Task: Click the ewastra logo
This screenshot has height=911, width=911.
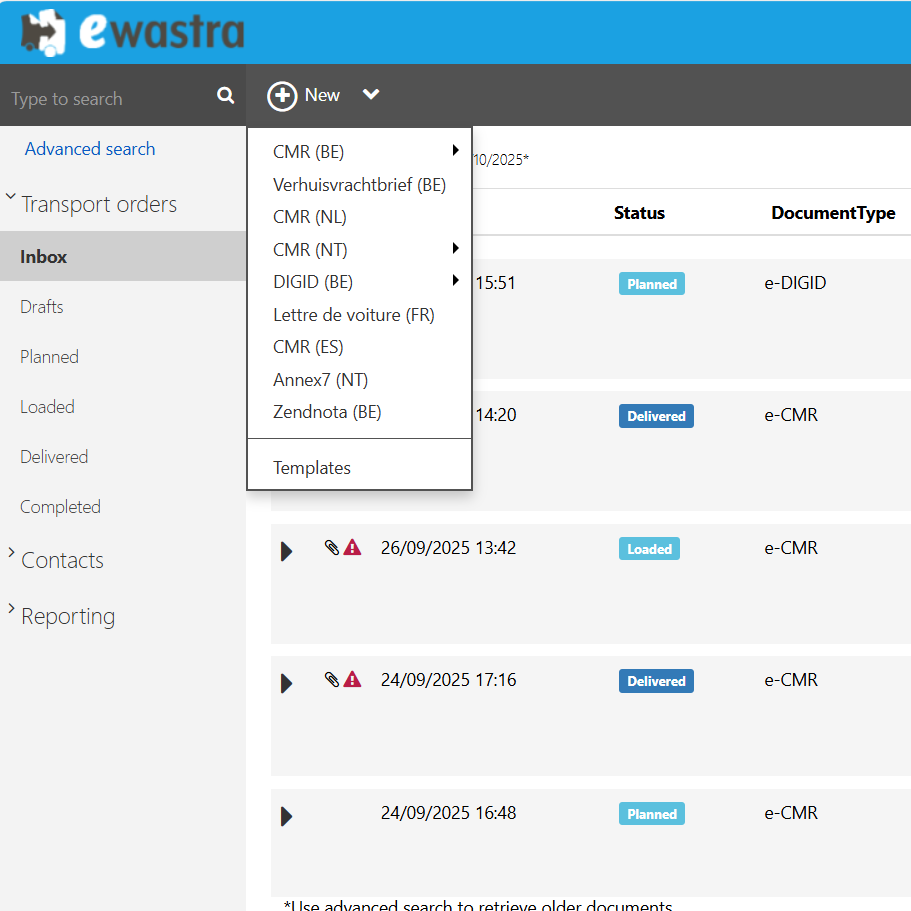Action: pos(132,32)
